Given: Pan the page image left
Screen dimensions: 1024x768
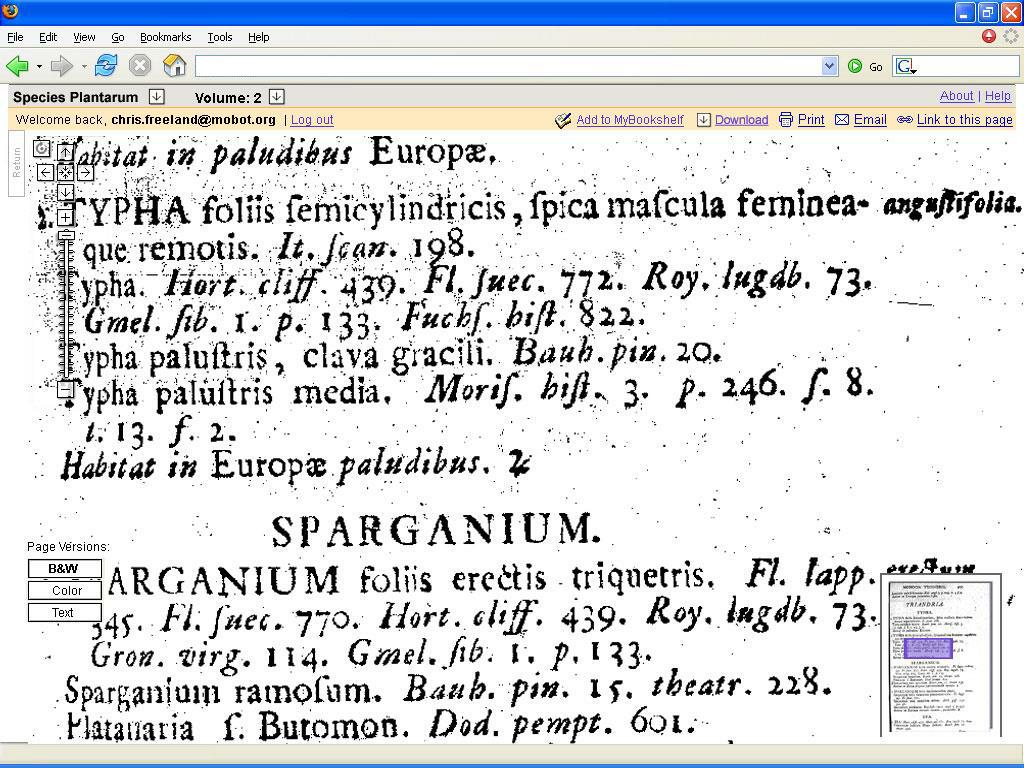Looking at the screenshot, I should point(46,172).
